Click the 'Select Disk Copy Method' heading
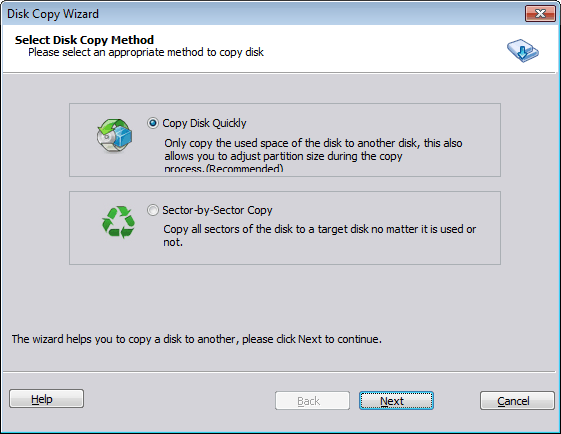The width and height of the screenshot is (561, 434). (x=84, y=40)
